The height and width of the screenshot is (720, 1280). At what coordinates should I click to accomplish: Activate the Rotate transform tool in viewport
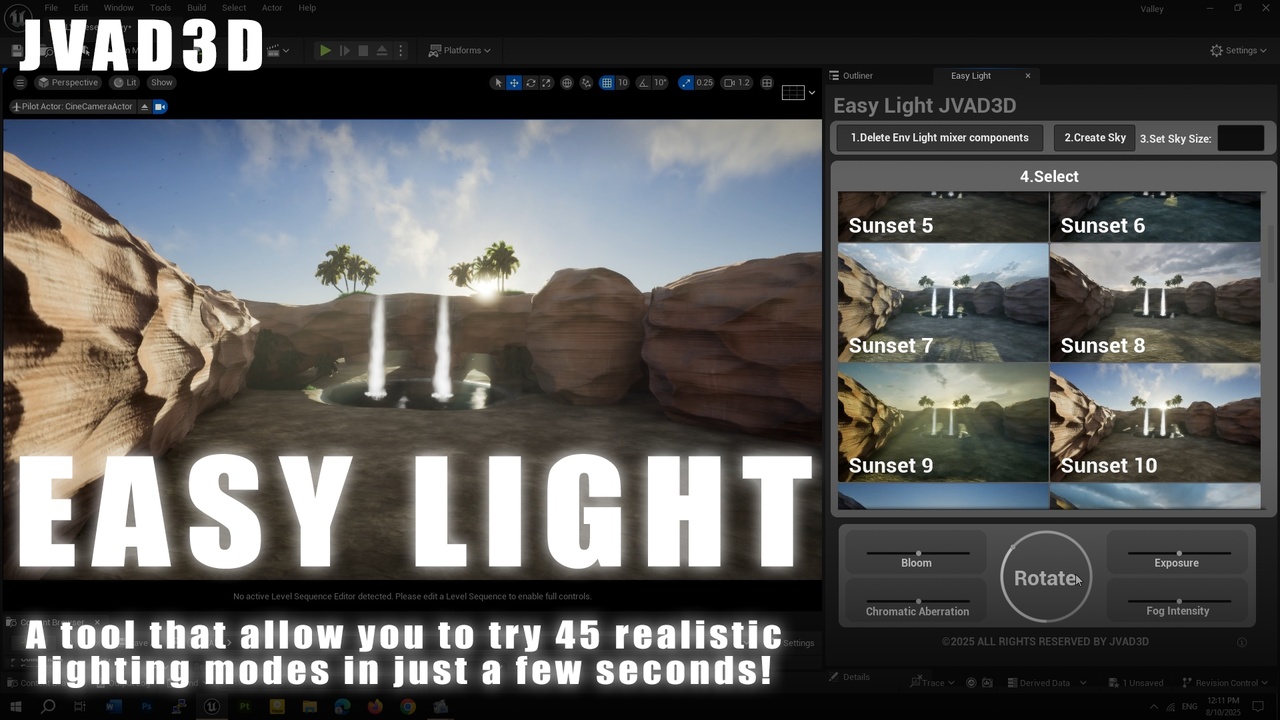[530, 83]
